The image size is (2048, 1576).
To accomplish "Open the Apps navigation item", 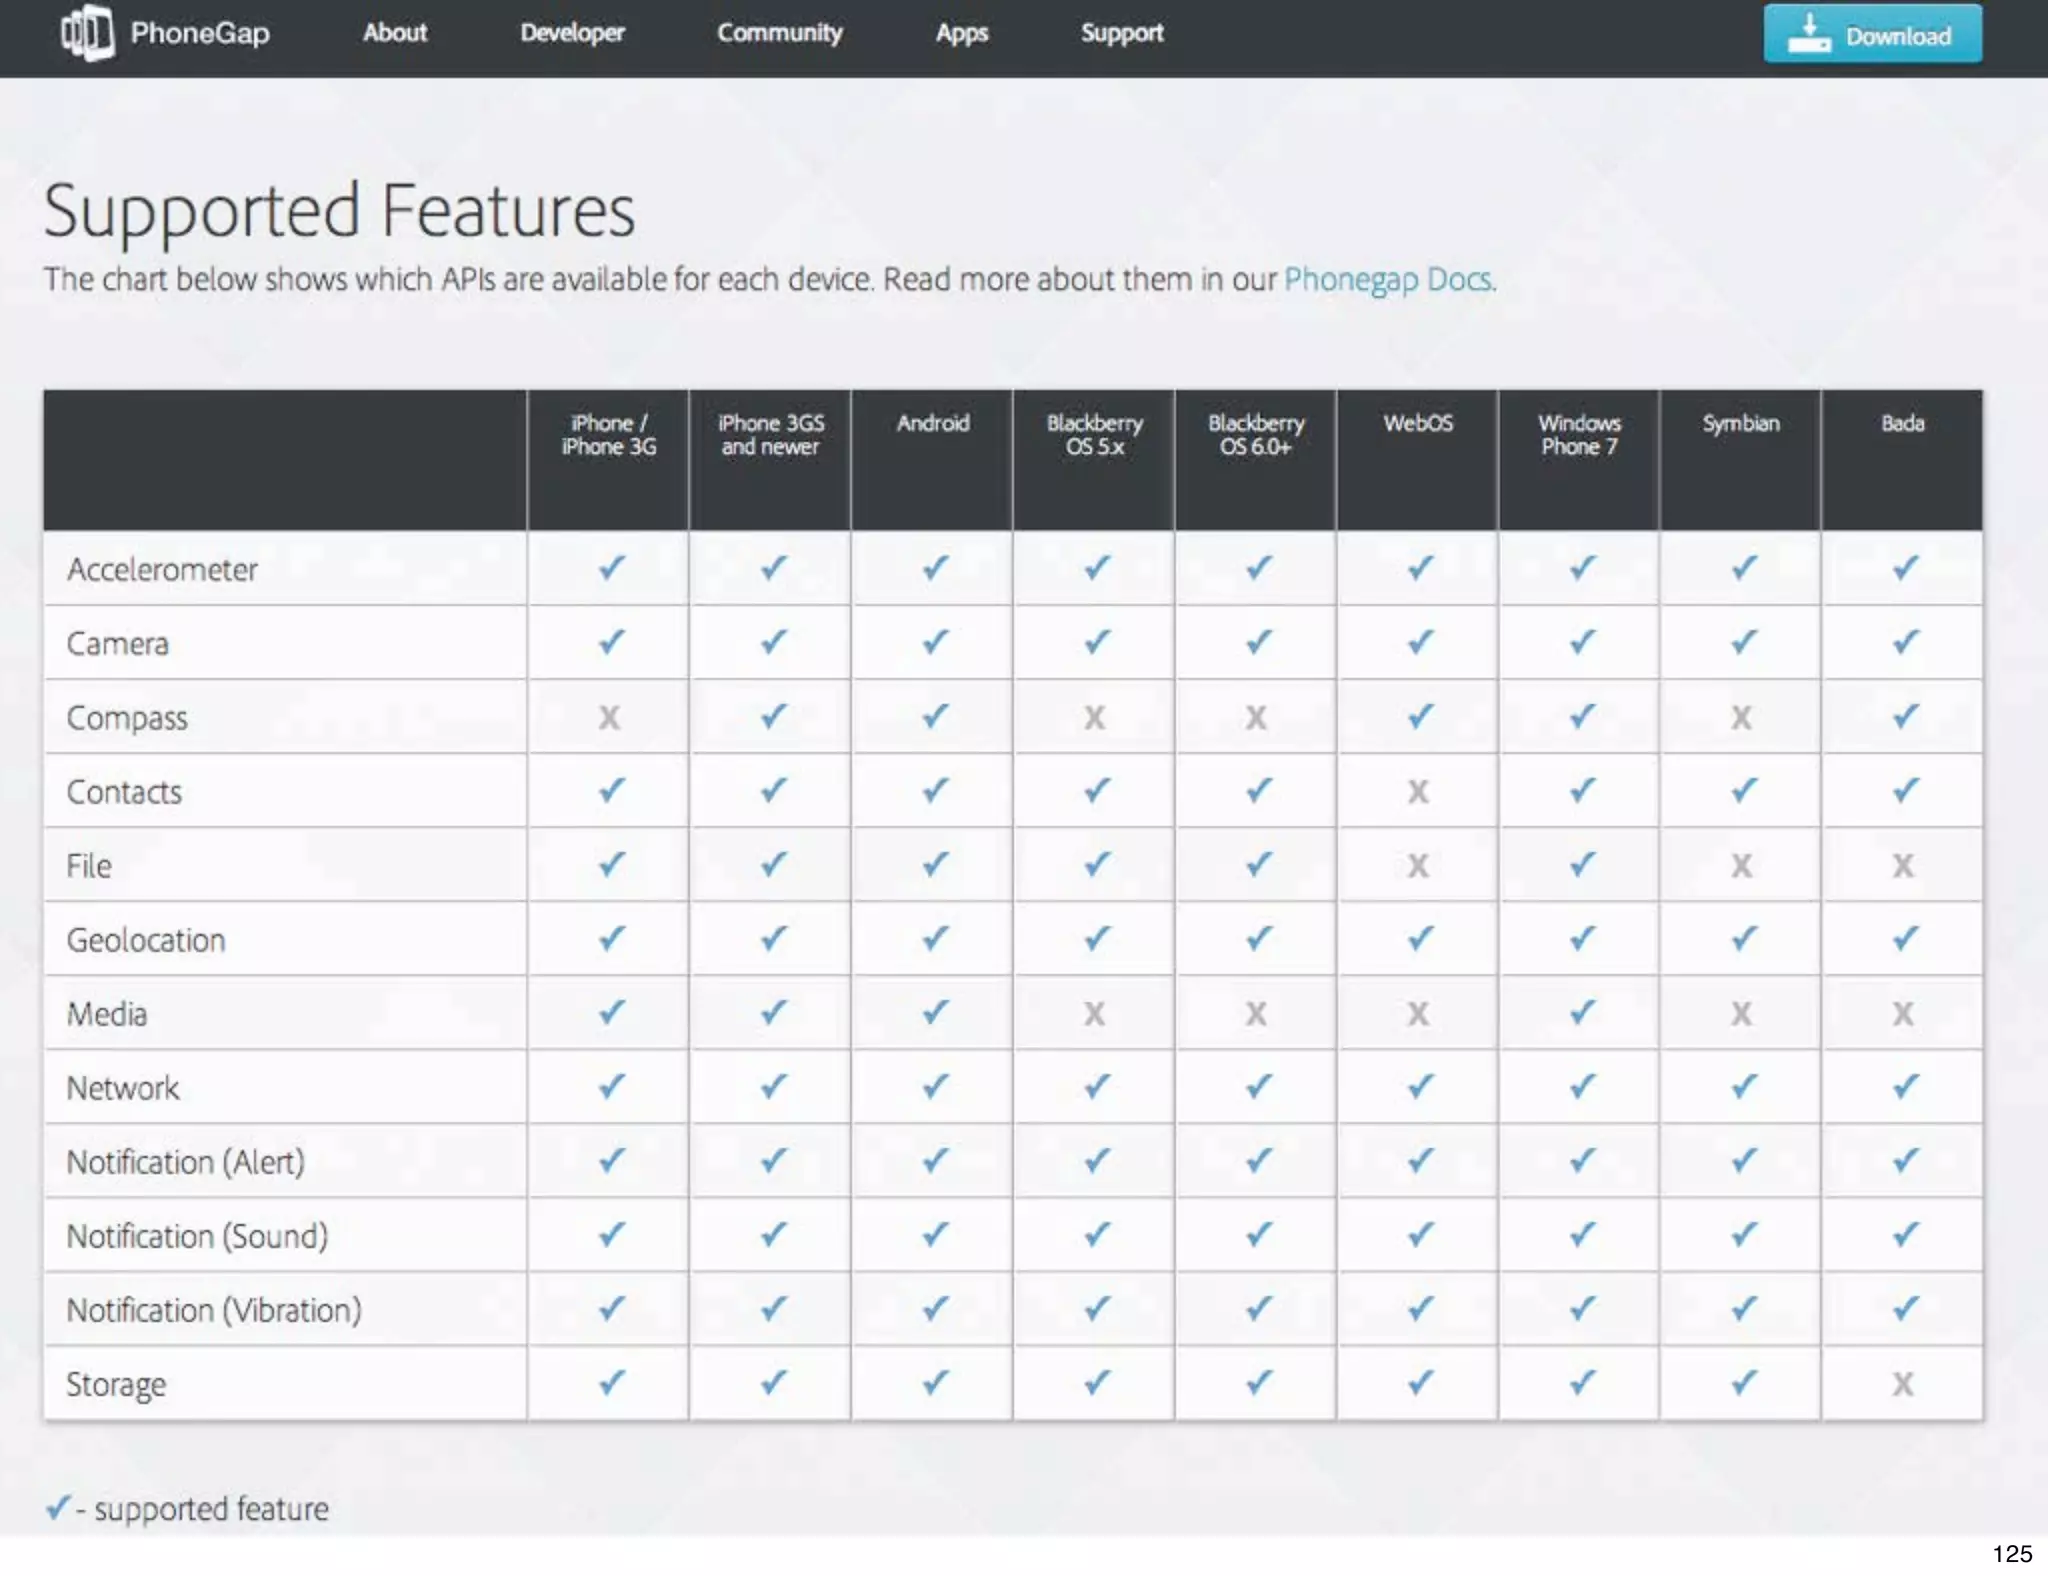I will (x=961, y=33).
